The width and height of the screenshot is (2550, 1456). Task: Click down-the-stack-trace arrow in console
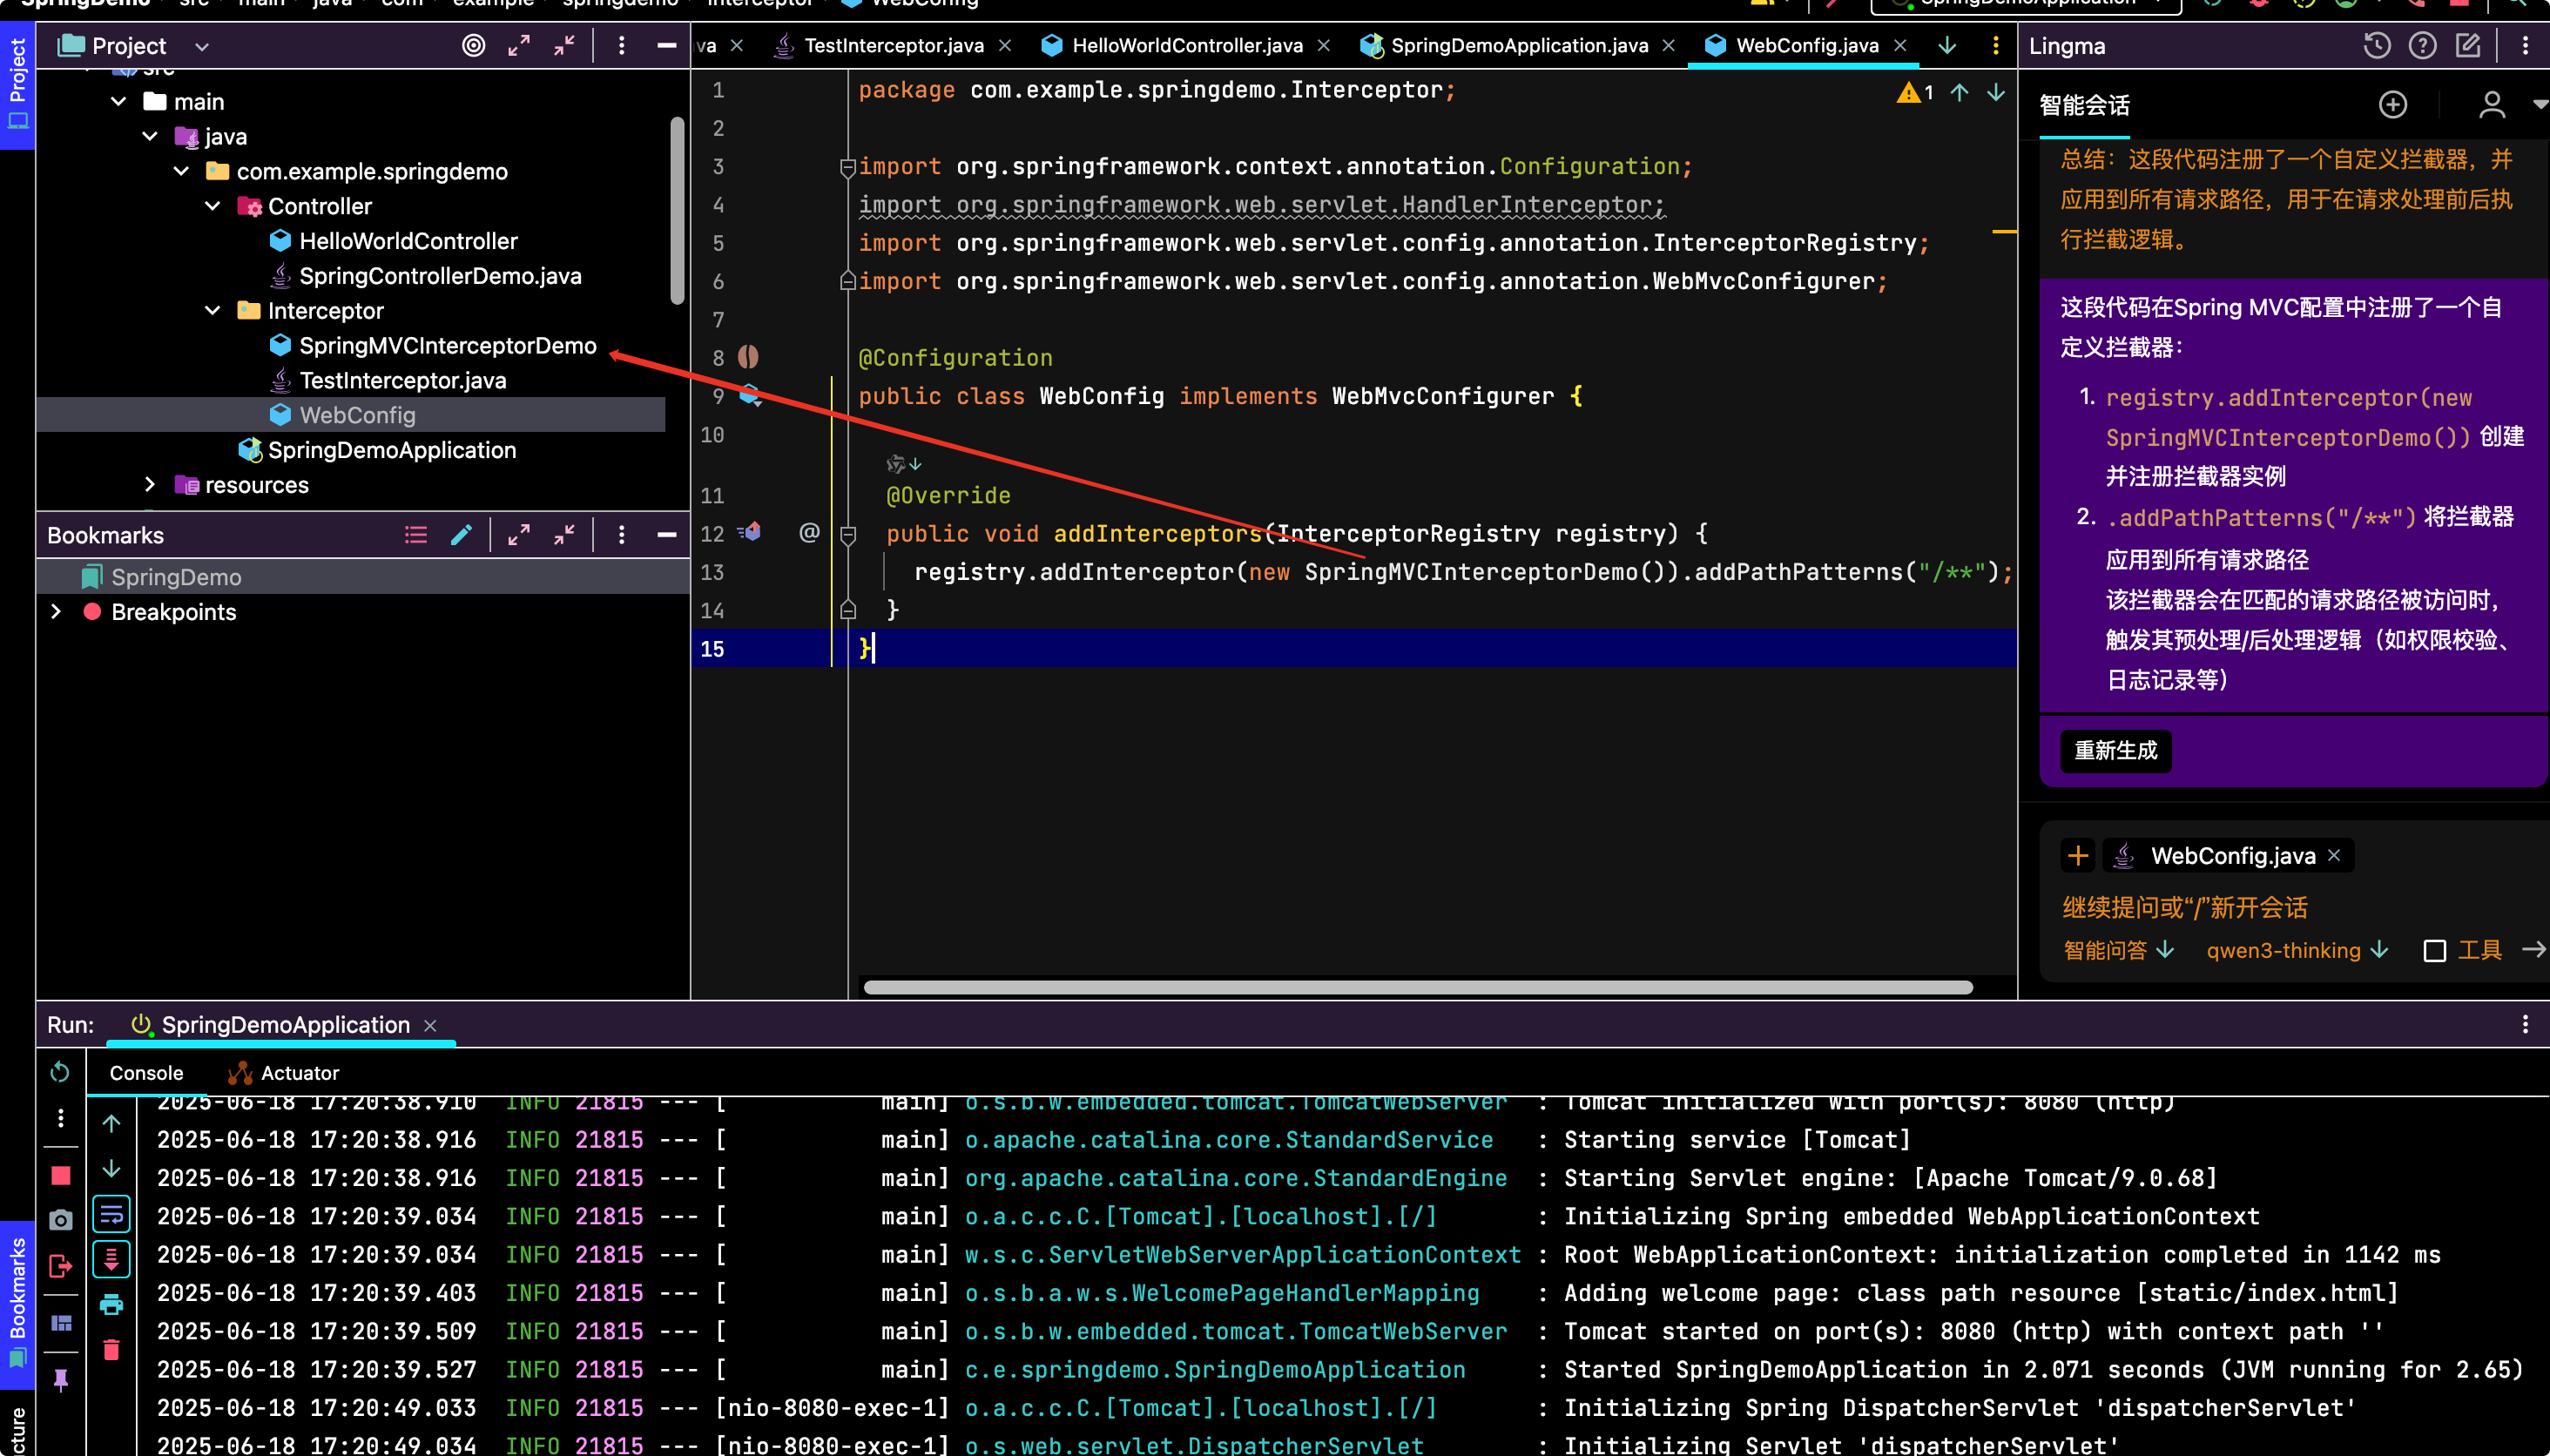pyautogui.click(x=111, y=1168)
